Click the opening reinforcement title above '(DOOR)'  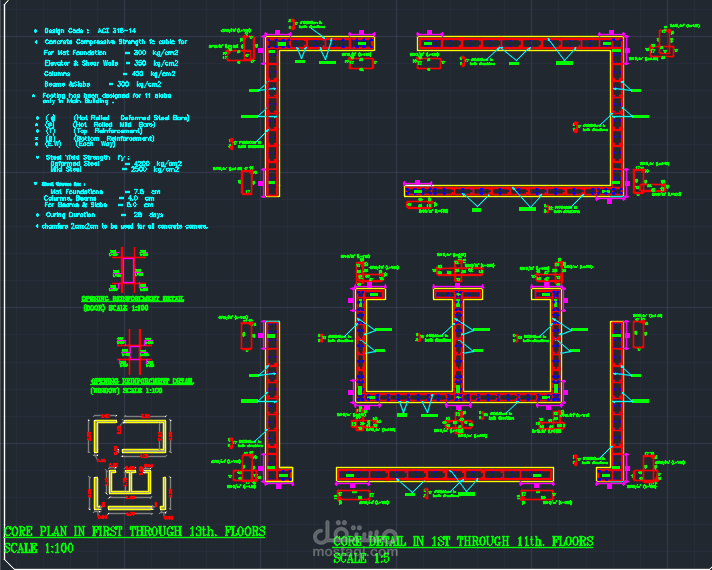coord(133,299)
